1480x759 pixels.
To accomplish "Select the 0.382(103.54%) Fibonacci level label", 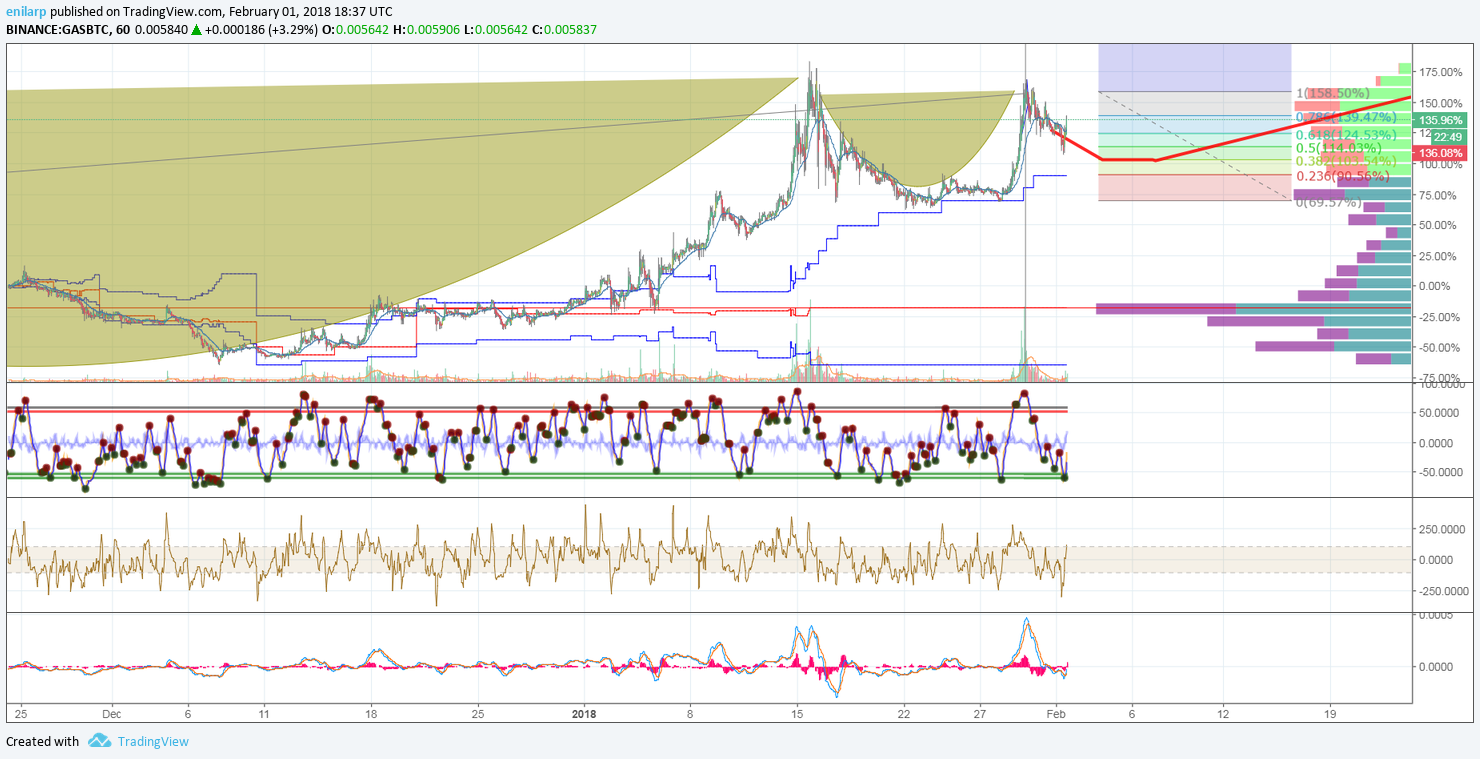I will pyautogui.click(x=1346, y=161).
